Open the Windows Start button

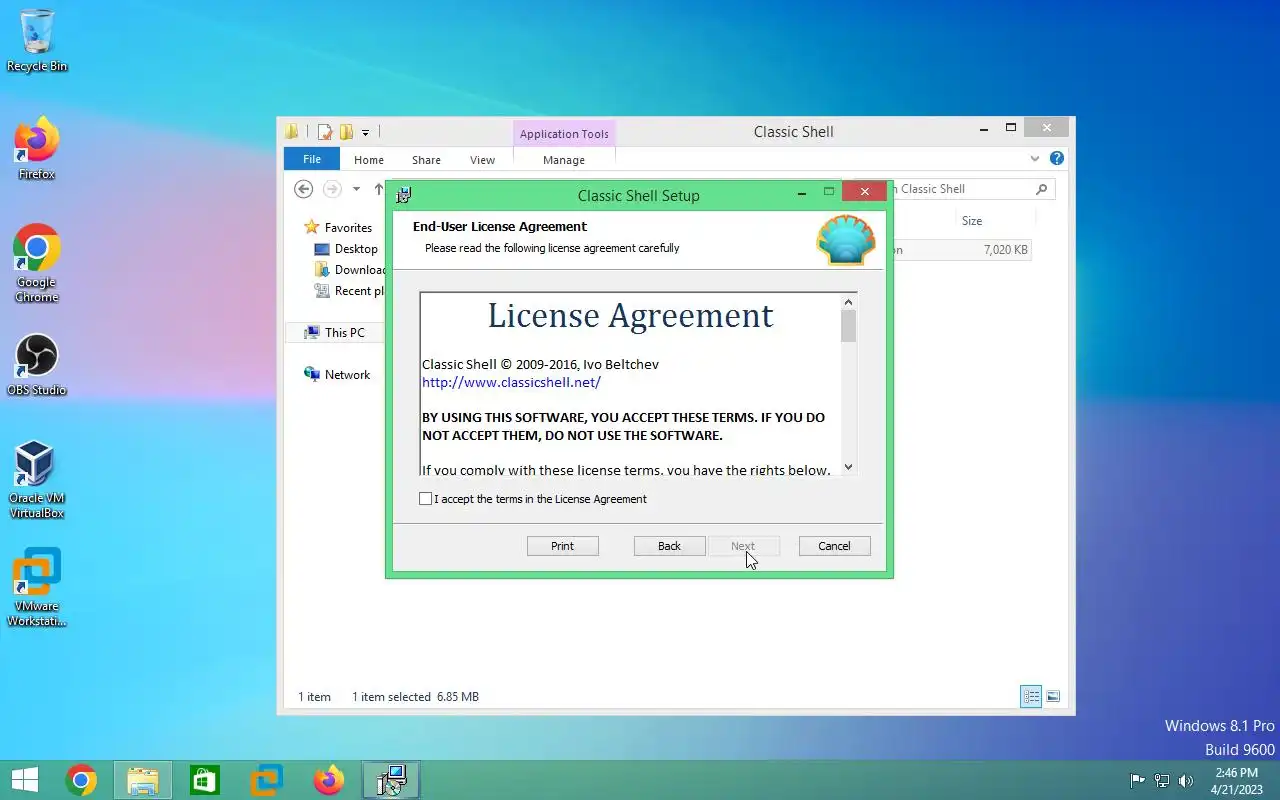(x=24, y=780)
